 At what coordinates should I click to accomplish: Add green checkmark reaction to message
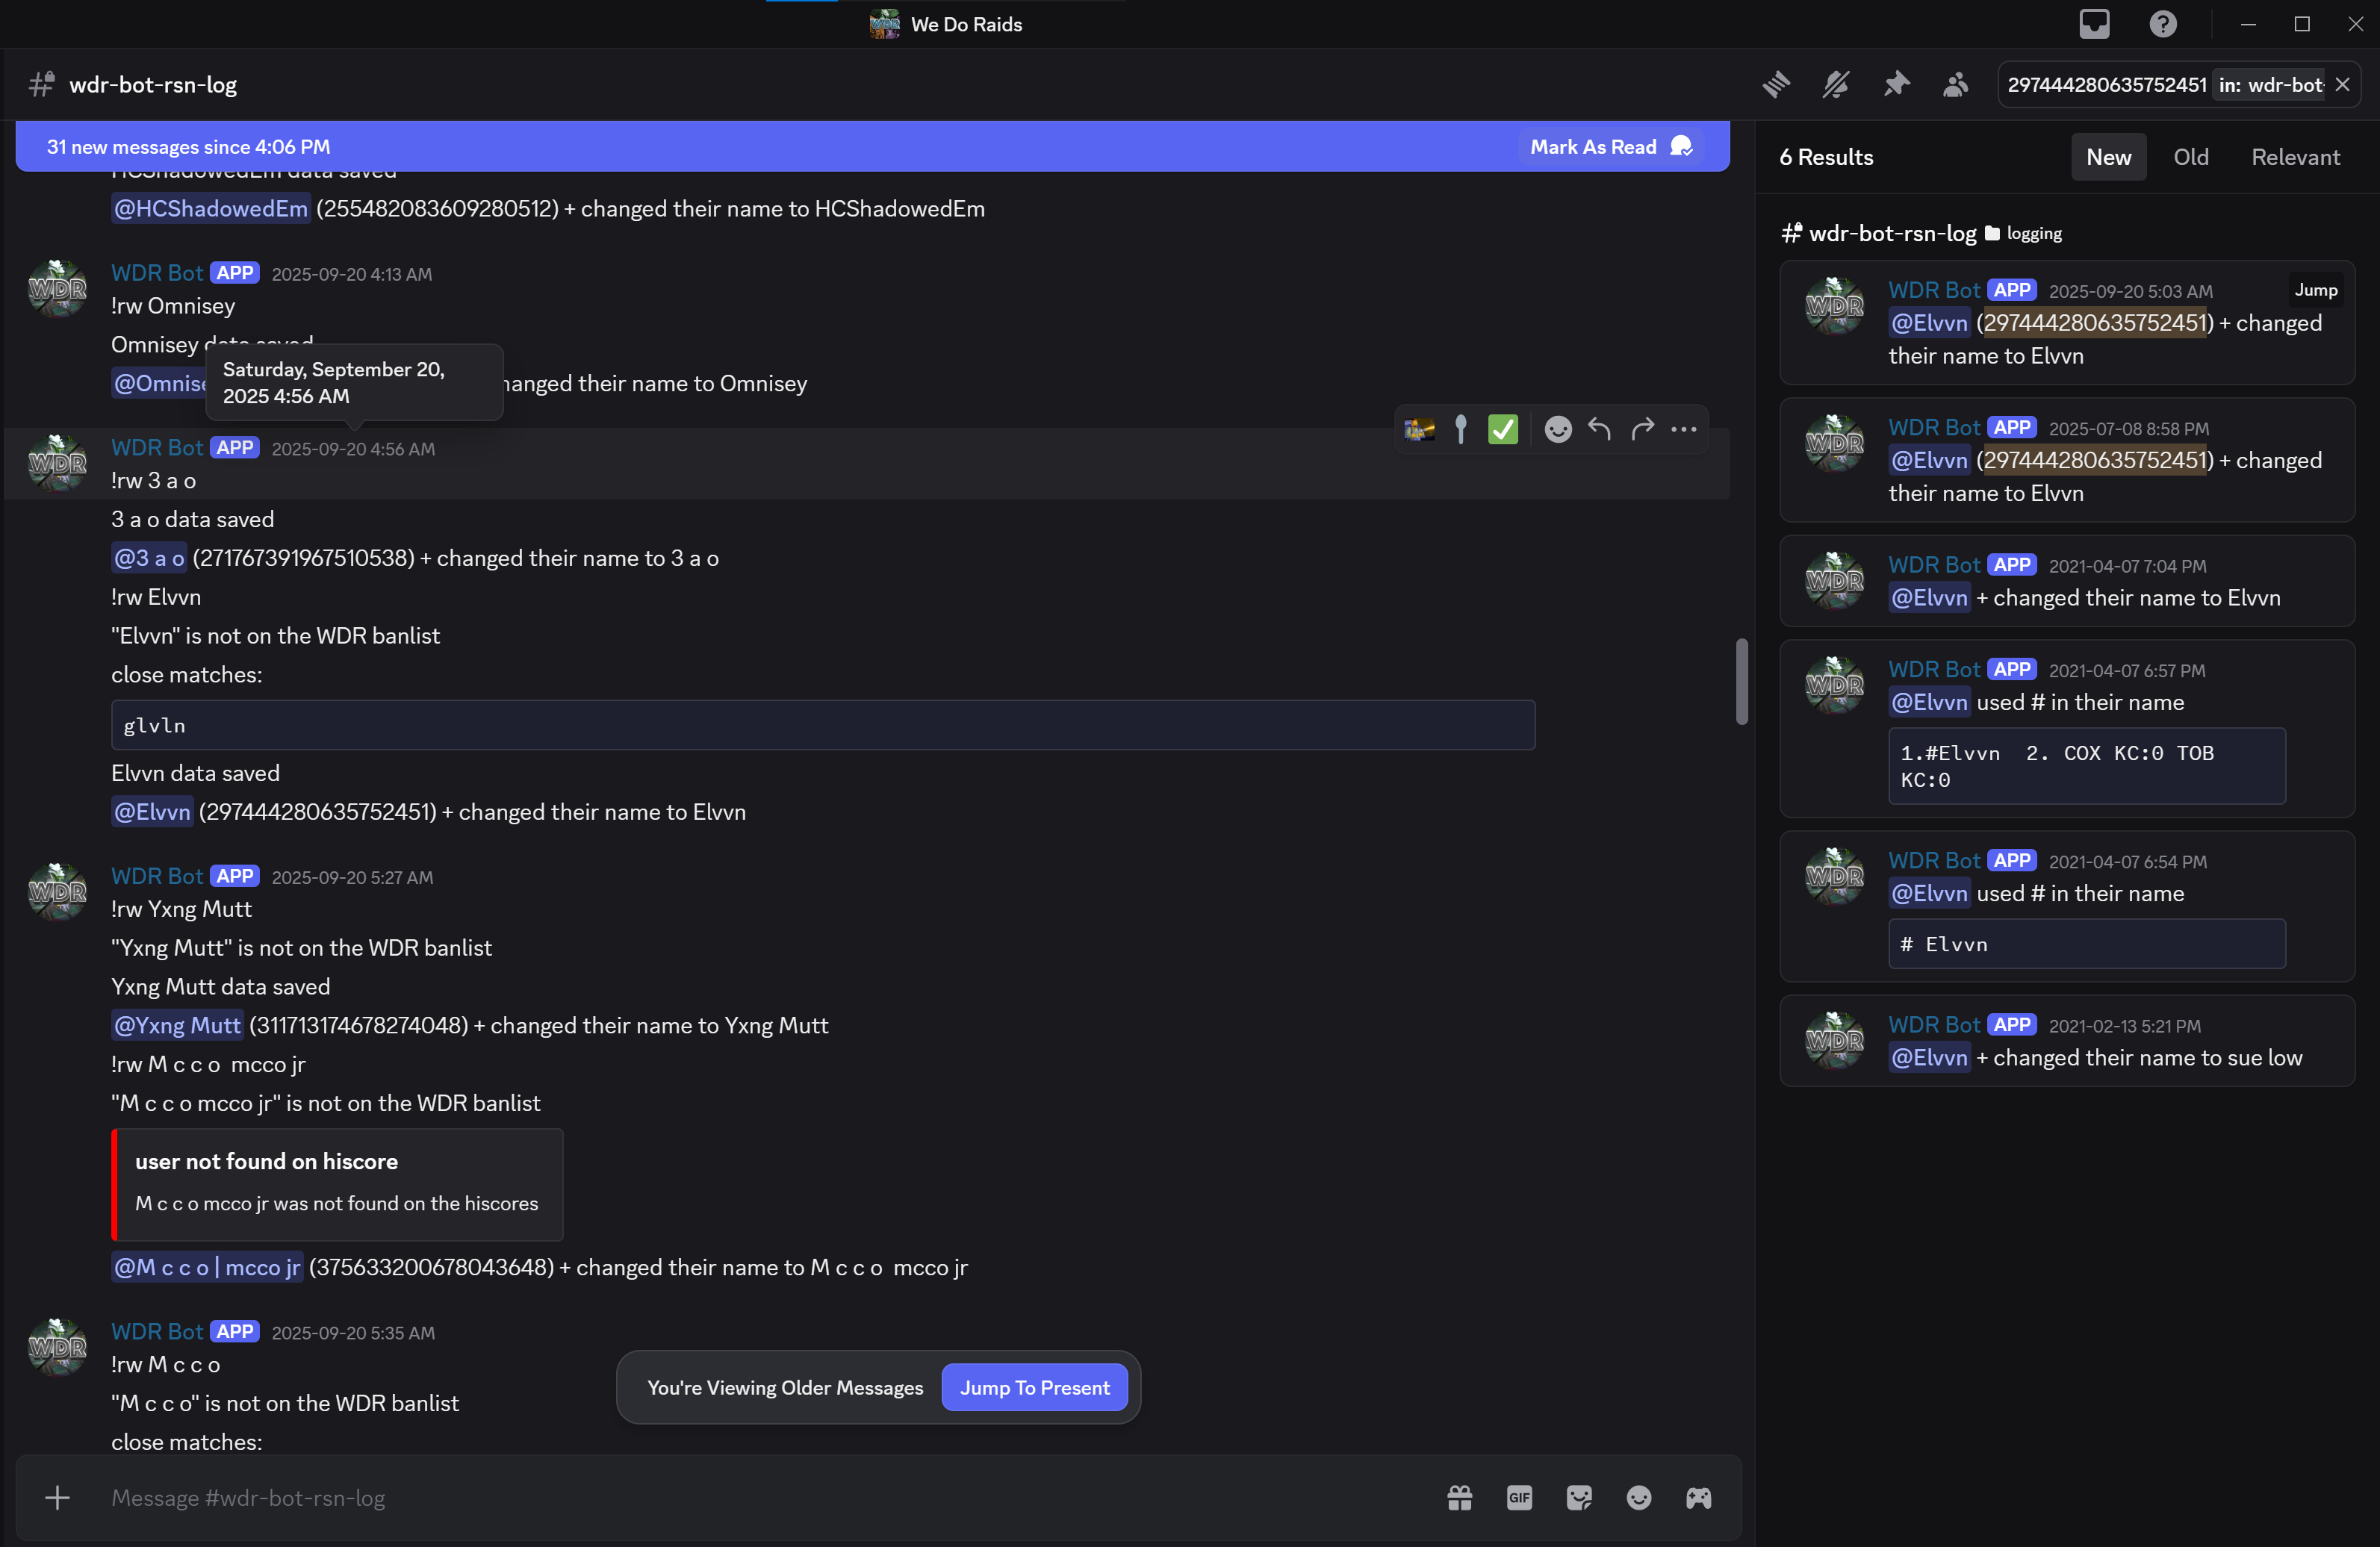tap(1503, 430)
